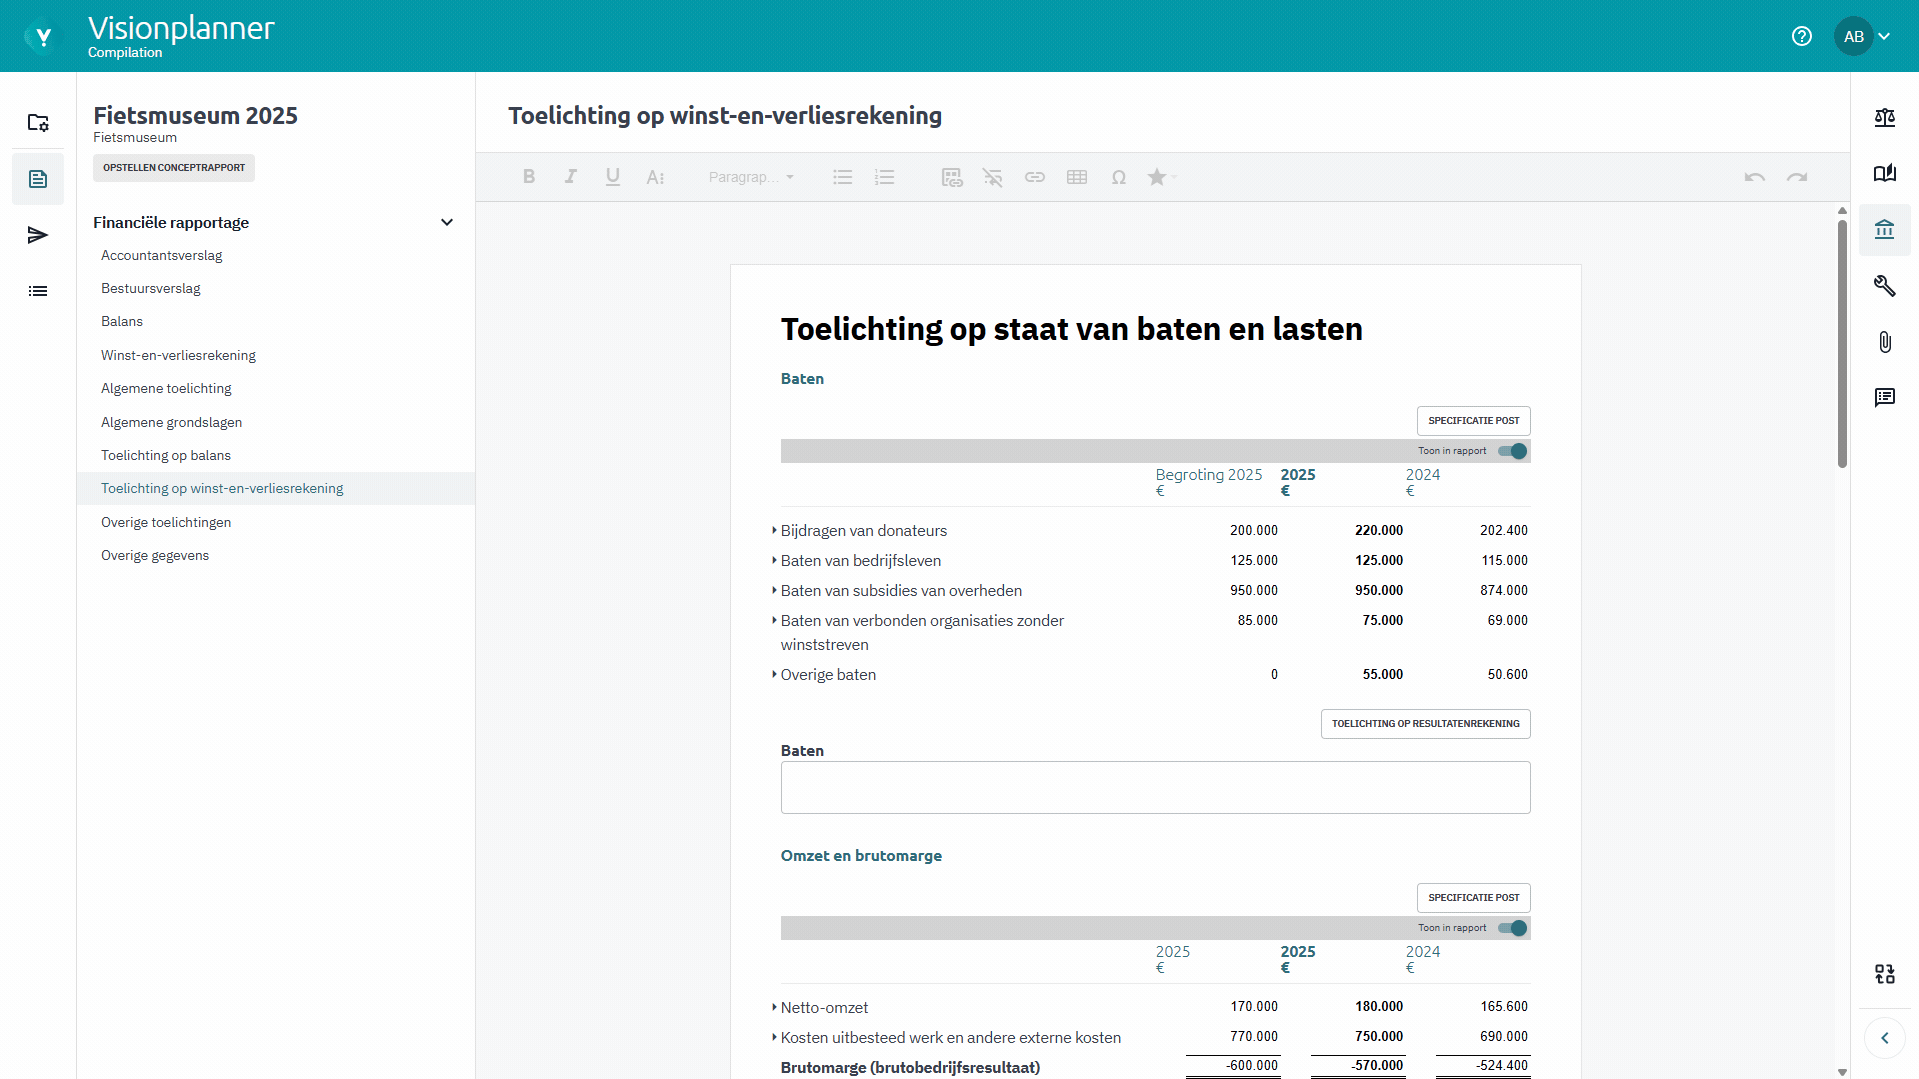
Task: Open the help question mark icon
Action: pyautogui.click(x=1802, y=36)
